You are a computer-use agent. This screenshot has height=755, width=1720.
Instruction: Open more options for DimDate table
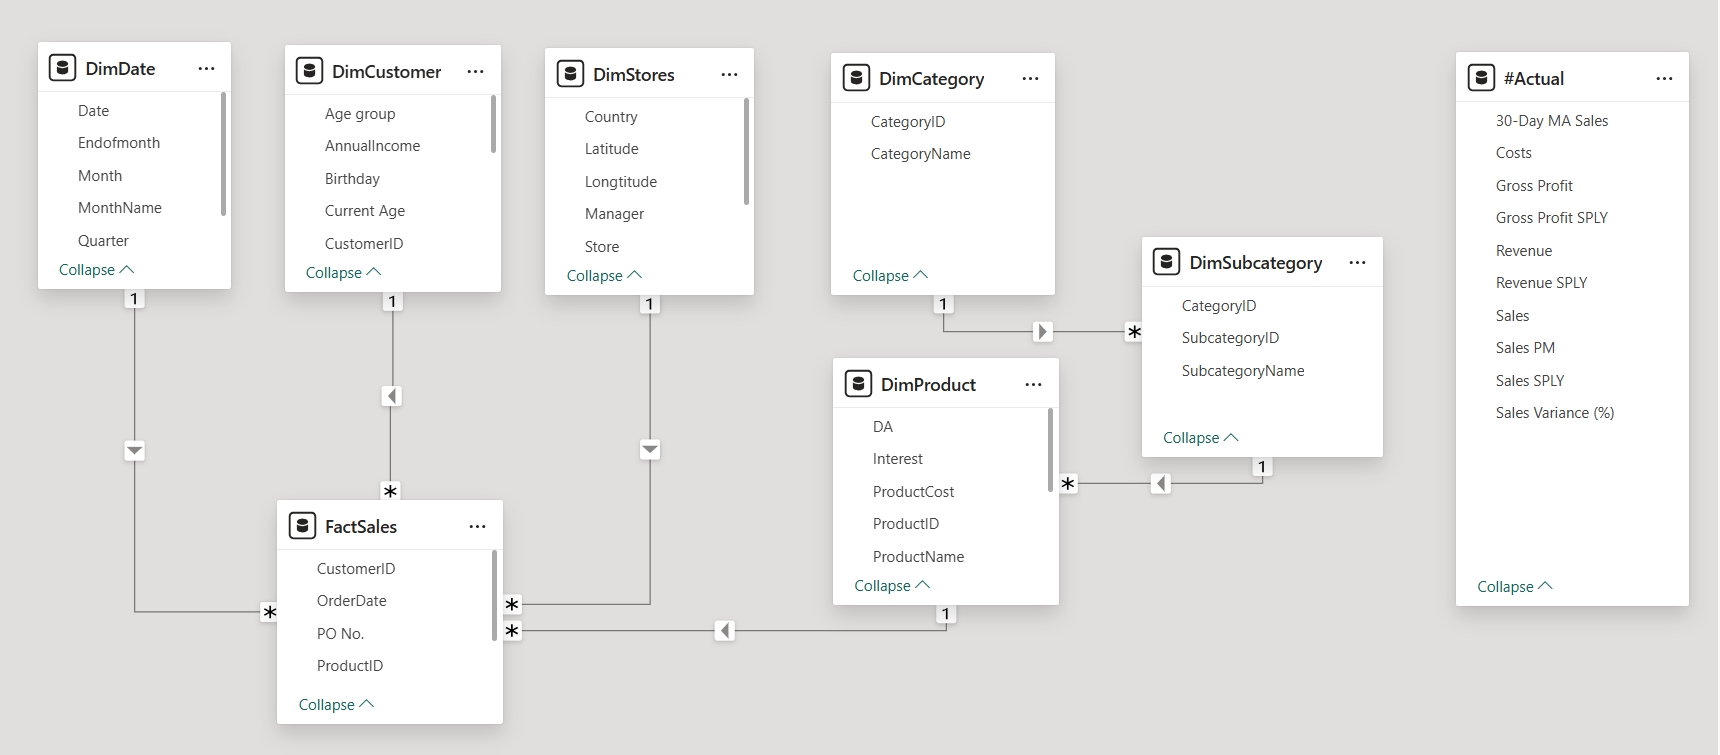tap(206, 69)
